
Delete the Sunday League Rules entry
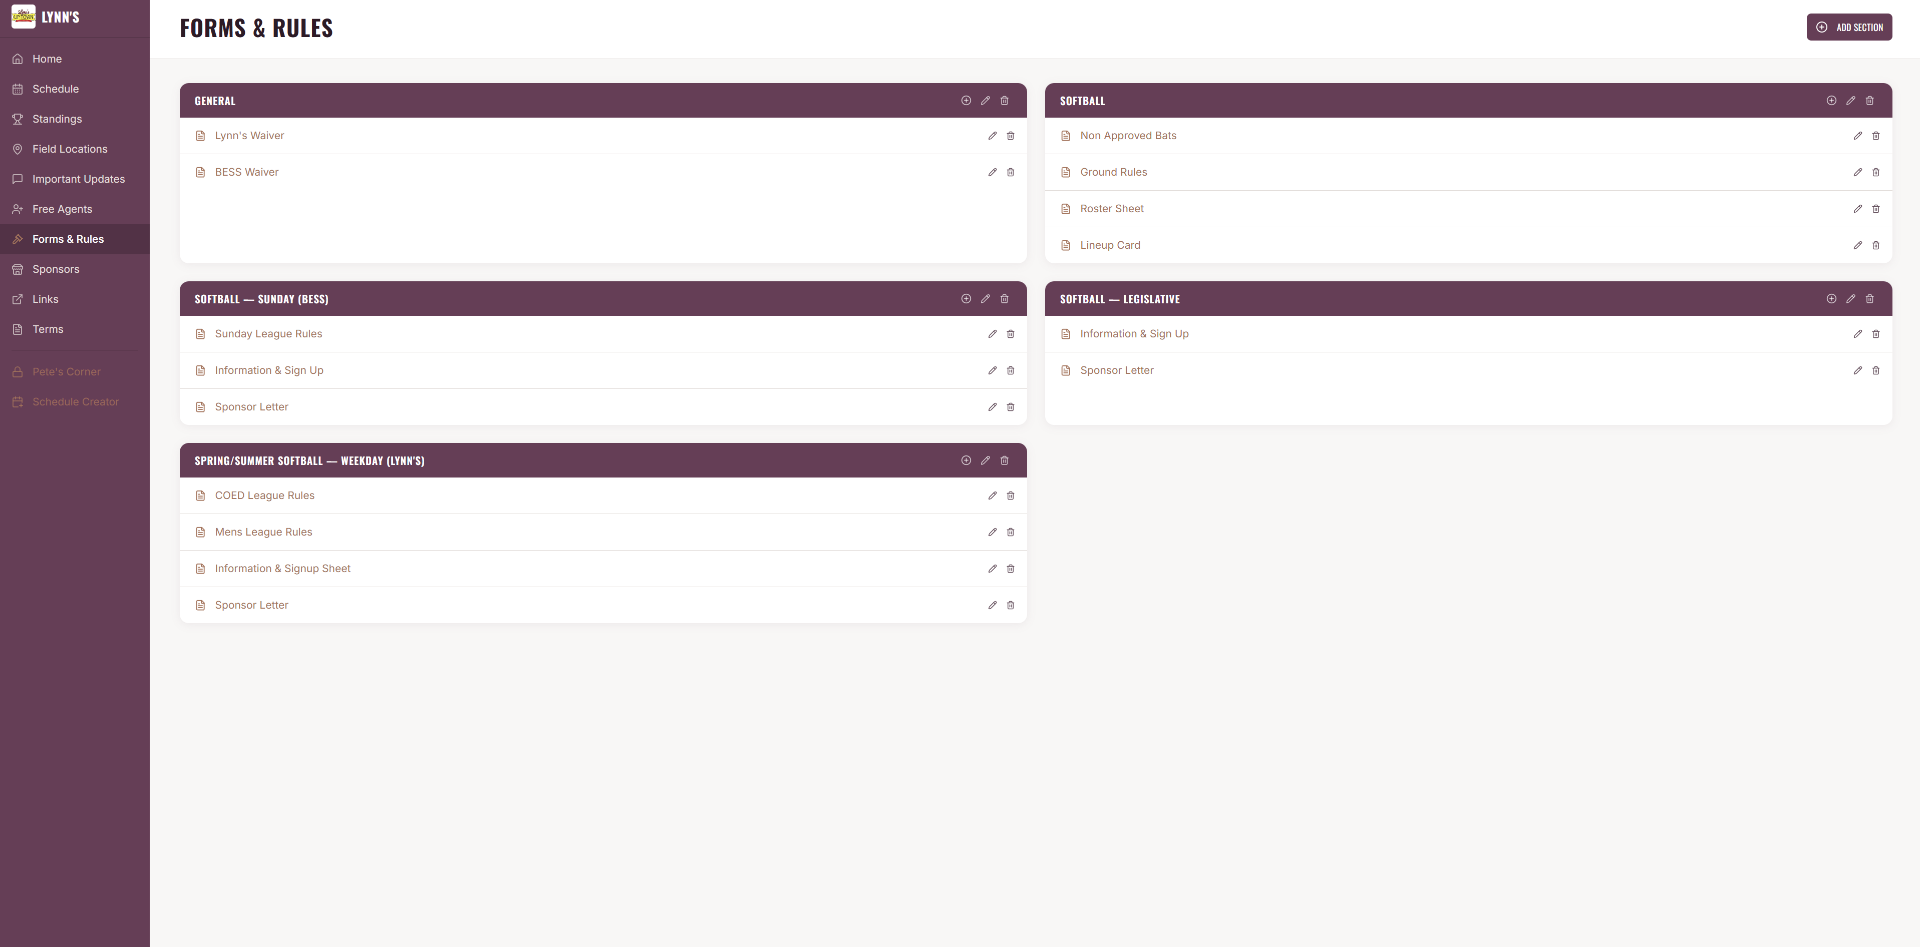(1011, 334)
